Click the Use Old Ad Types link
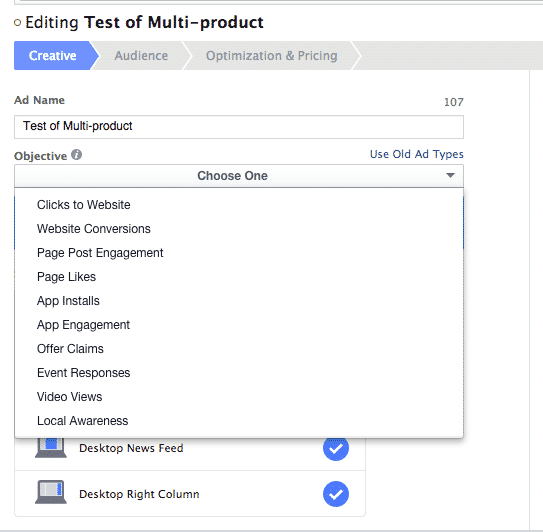 coord(417,154)
